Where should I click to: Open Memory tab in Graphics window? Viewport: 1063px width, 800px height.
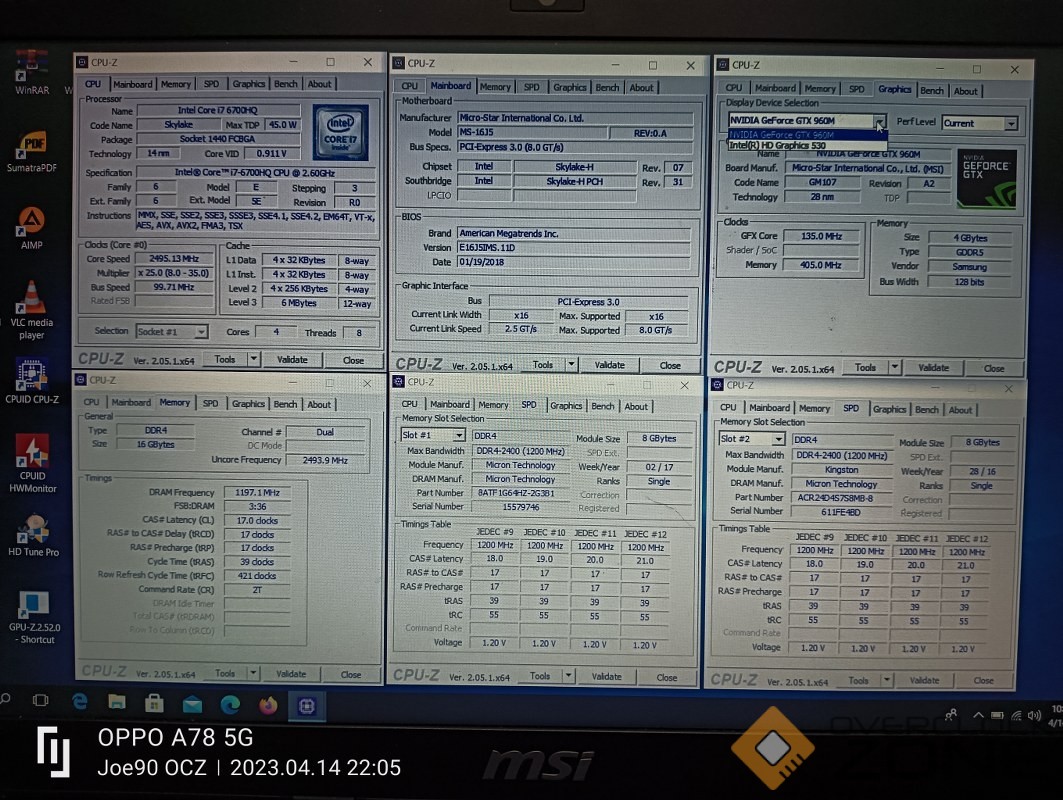point(820,89)
